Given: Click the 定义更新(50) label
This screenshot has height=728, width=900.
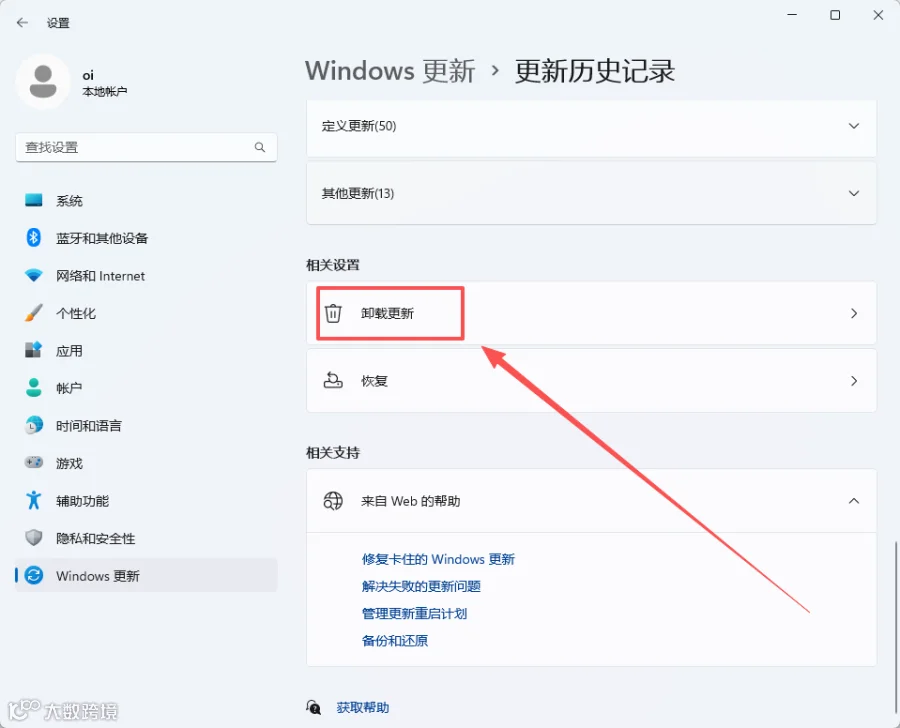Looking at the screenshot, I should (x=359, y=126).
